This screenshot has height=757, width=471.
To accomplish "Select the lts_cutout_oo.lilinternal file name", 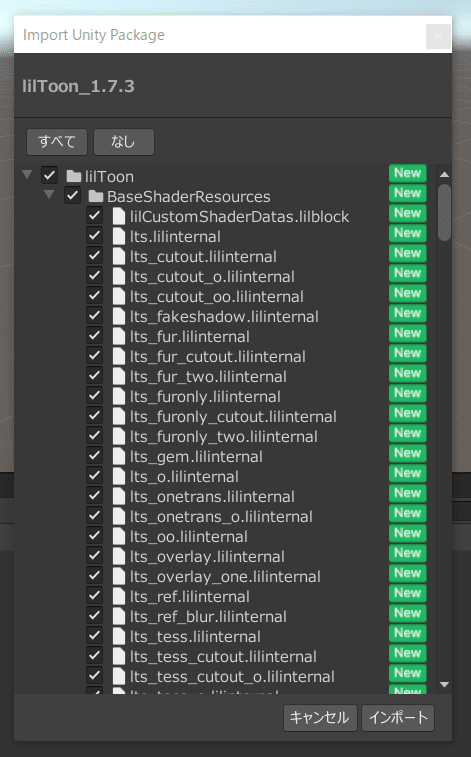I will pos(217,296).
